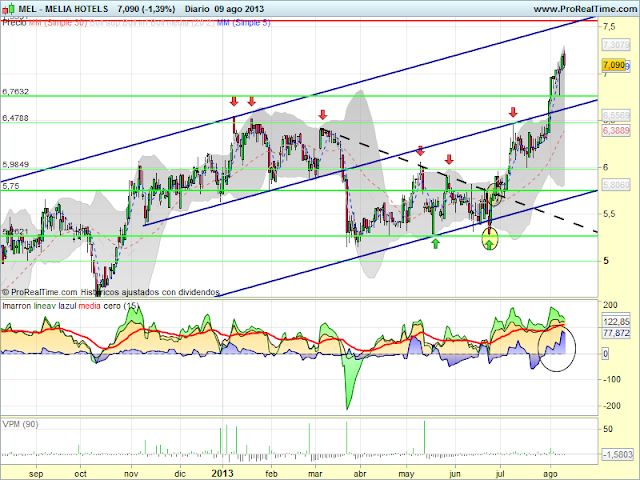Click the -100 oscillator scale value

pos(611,379)
